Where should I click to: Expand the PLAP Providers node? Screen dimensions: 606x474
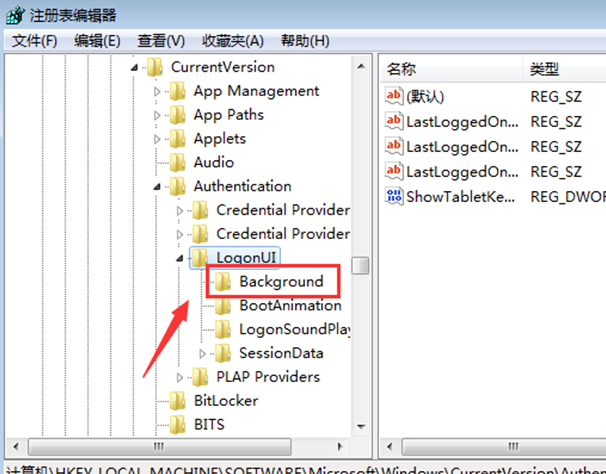[x=180, y=378]
